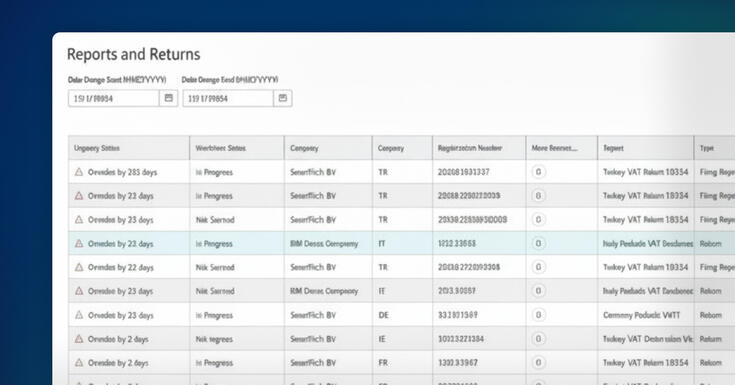
Task: Sort by the Worksheet Status column header
Action: tap(237, 148)
